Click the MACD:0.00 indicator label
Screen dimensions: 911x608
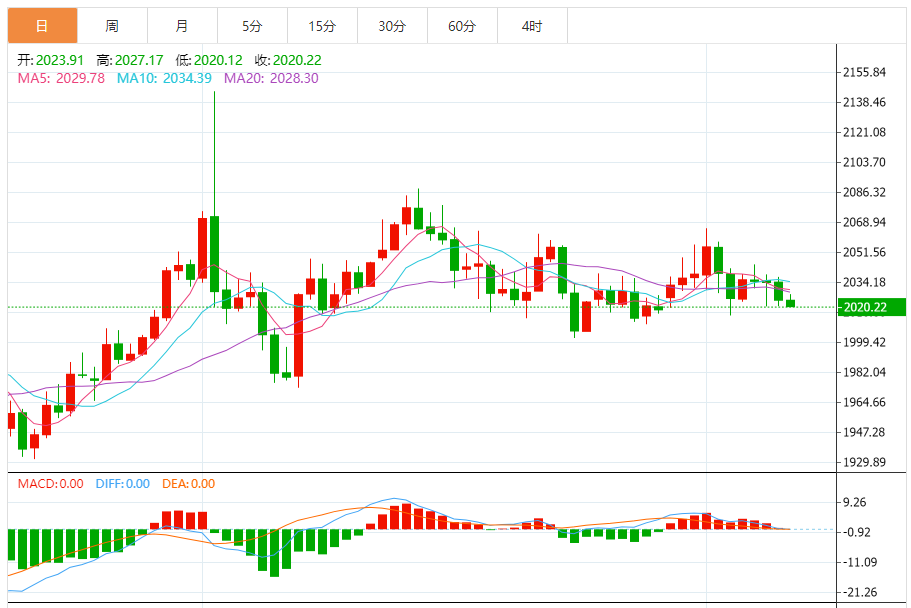point(51,484)
